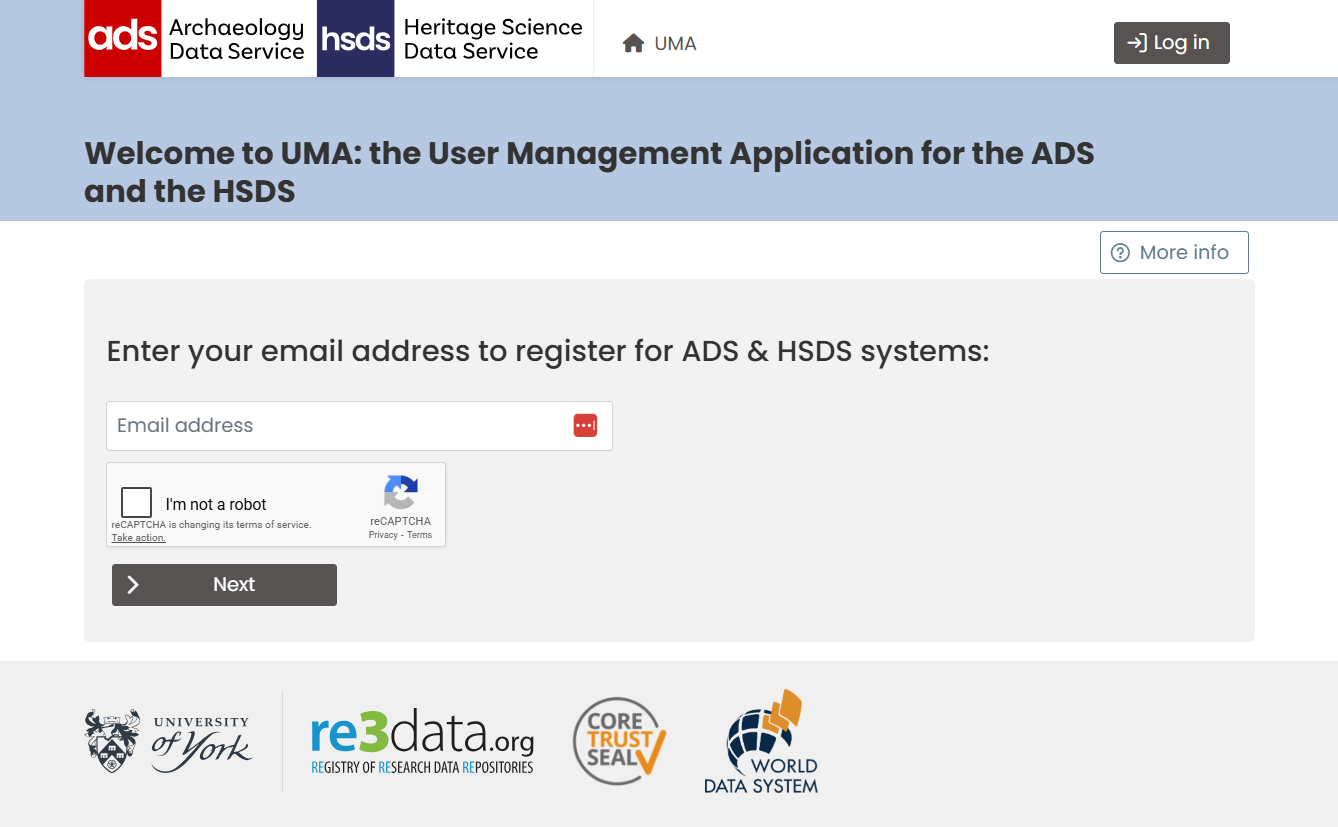Open the reCAPTCHA Terms link
Image resolution: width=1338 pixels, height=827 pixels.
[417, 534]
